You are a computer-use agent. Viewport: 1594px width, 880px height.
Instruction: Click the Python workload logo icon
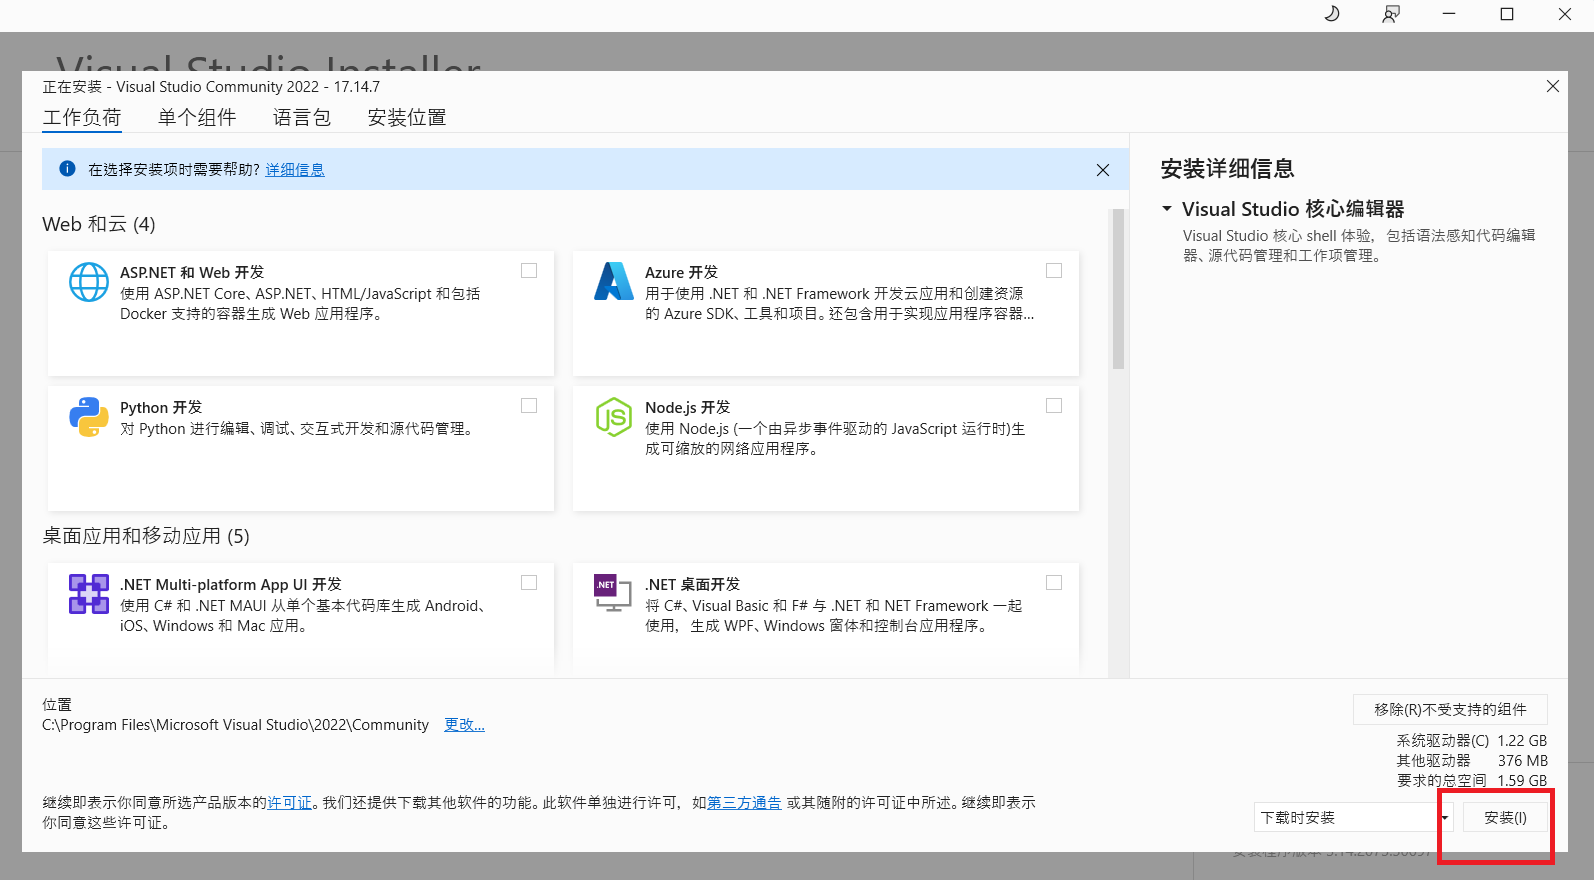tap(89, 417)
